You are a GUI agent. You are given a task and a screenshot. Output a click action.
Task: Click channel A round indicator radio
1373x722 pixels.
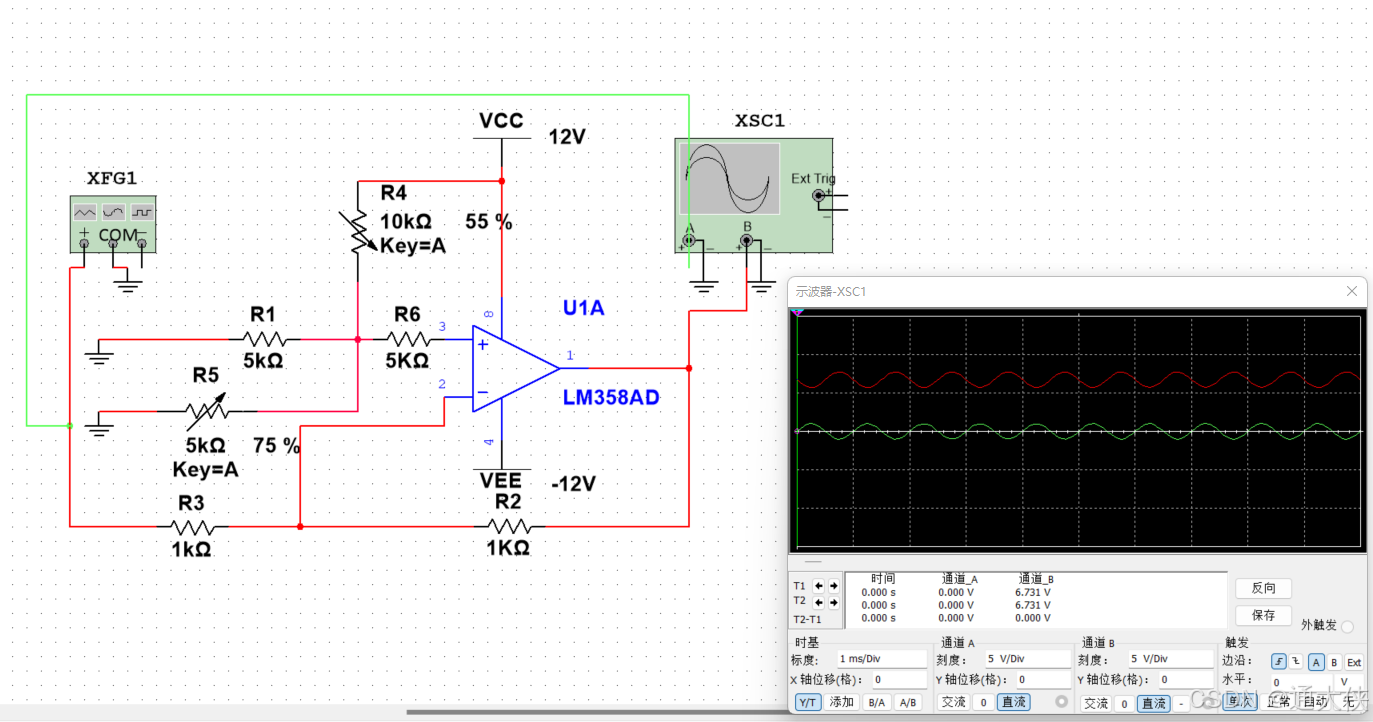pyautogui.click(x=1062, y=702)
